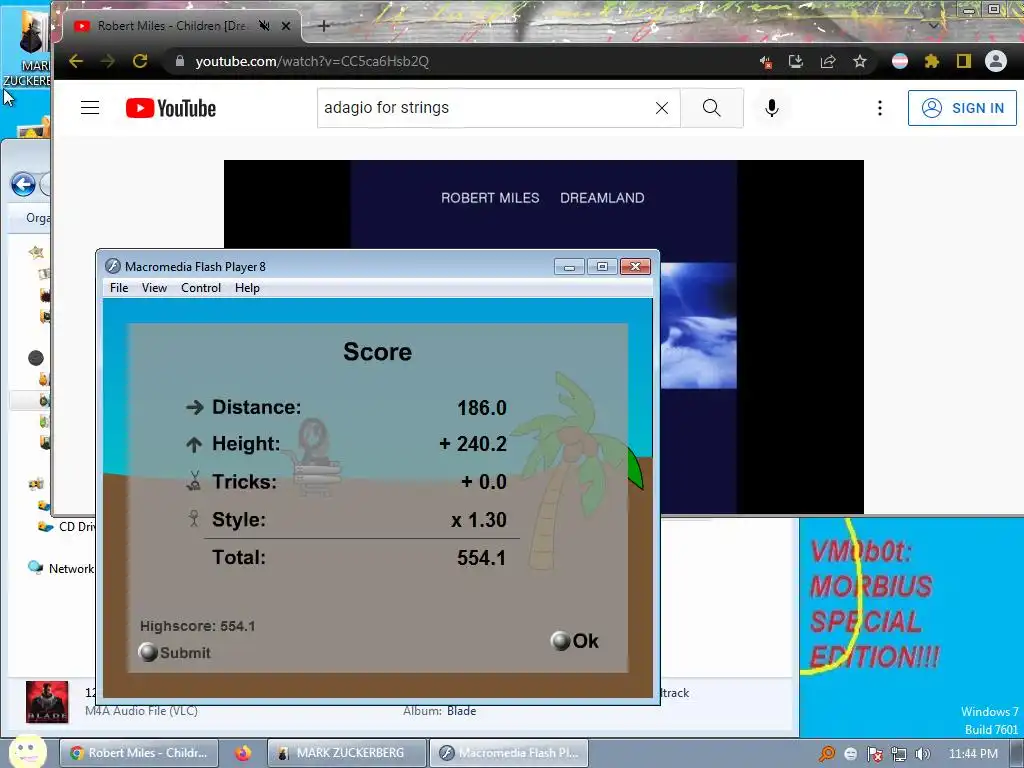Screen dimensions: 1024x768
Task: Close the Robert Miles - Children tab
Action: pos(286,26)
